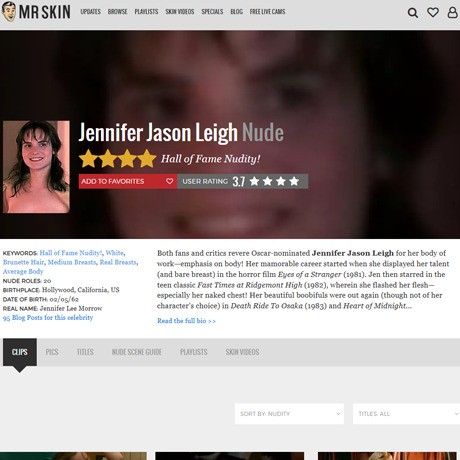Open the Specials menu

pyautogui.click(x=212, y=12)
